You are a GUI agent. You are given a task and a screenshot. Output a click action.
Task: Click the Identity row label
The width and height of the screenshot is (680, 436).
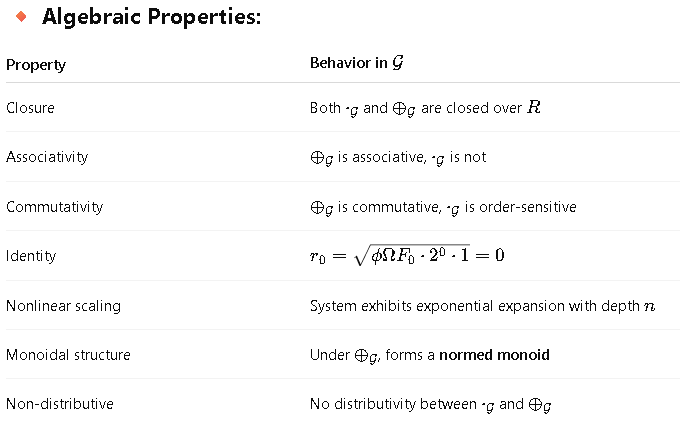tap(31, 256)
